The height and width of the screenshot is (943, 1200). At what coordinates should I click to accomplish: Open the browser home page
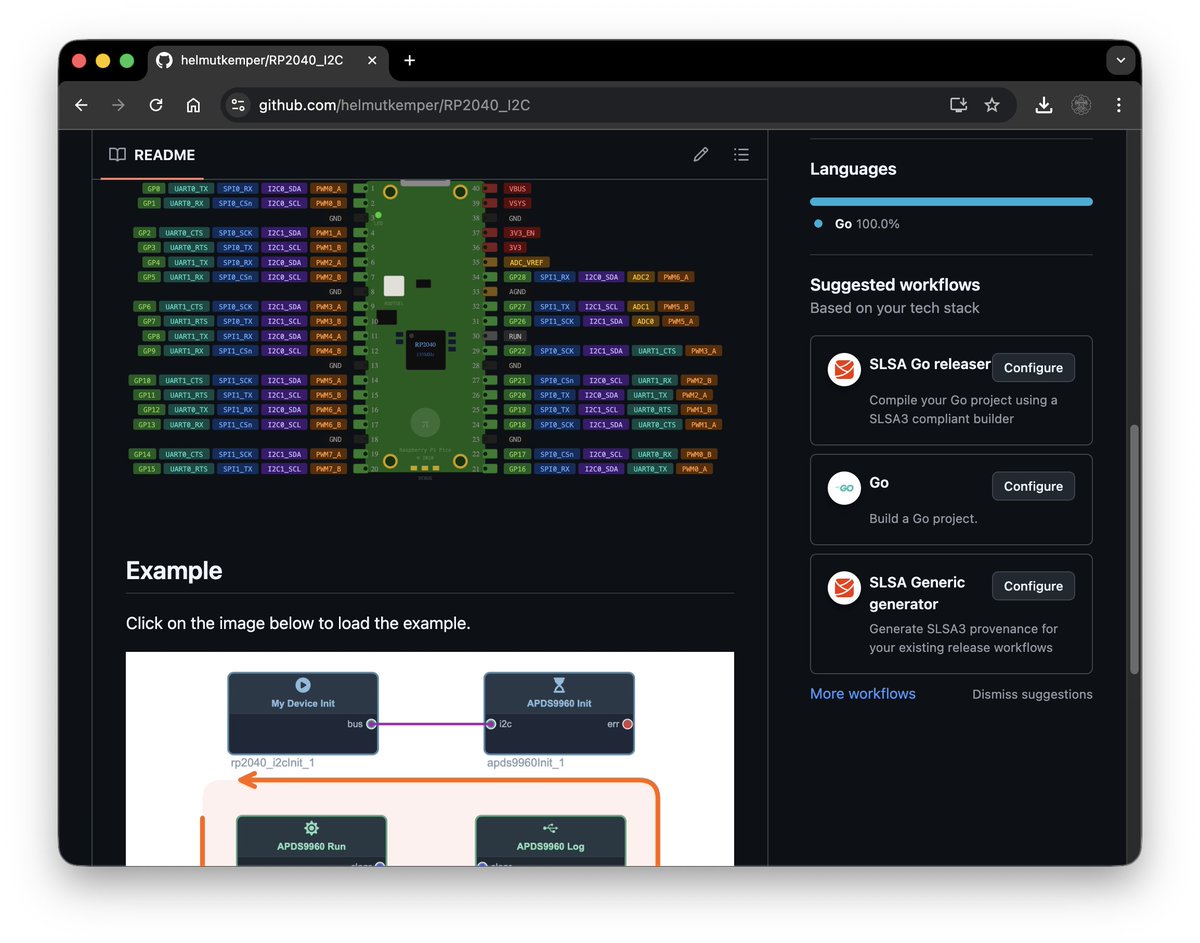click(x=194, y=105)
